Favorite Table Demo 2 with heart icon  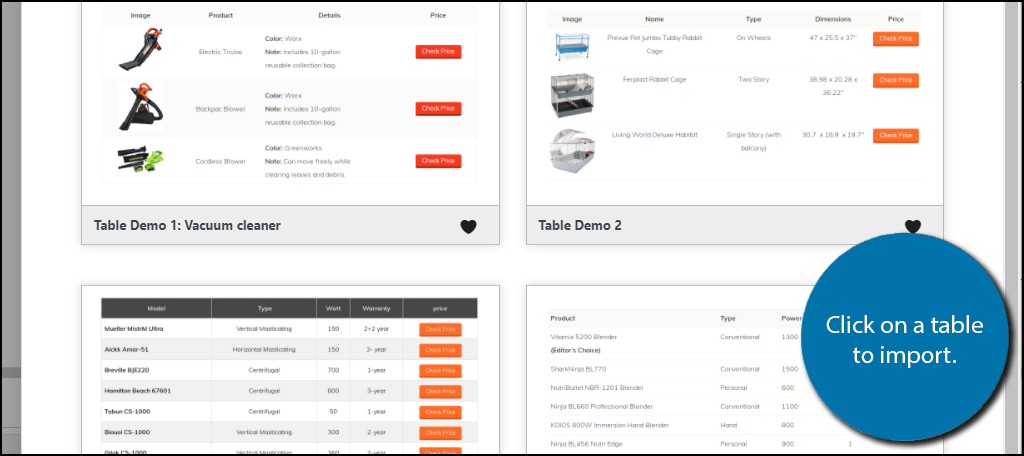tap(912, 226)
